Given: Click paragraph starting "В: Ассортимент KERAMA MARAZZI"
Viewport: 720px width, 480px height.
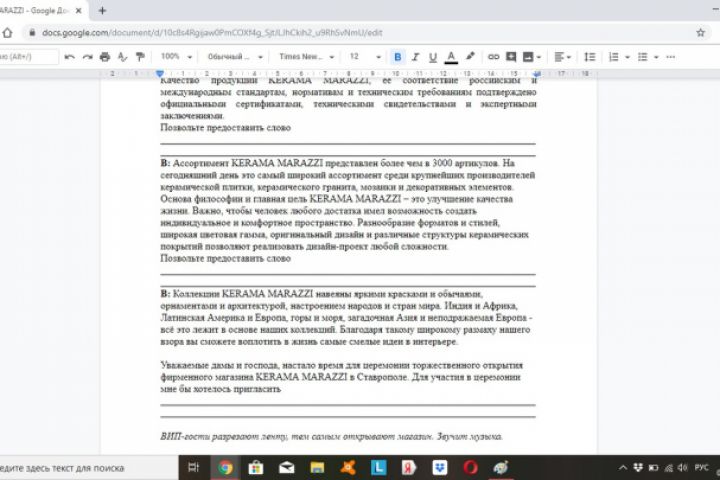Looking at the screenshot, I should coord(348,205).
